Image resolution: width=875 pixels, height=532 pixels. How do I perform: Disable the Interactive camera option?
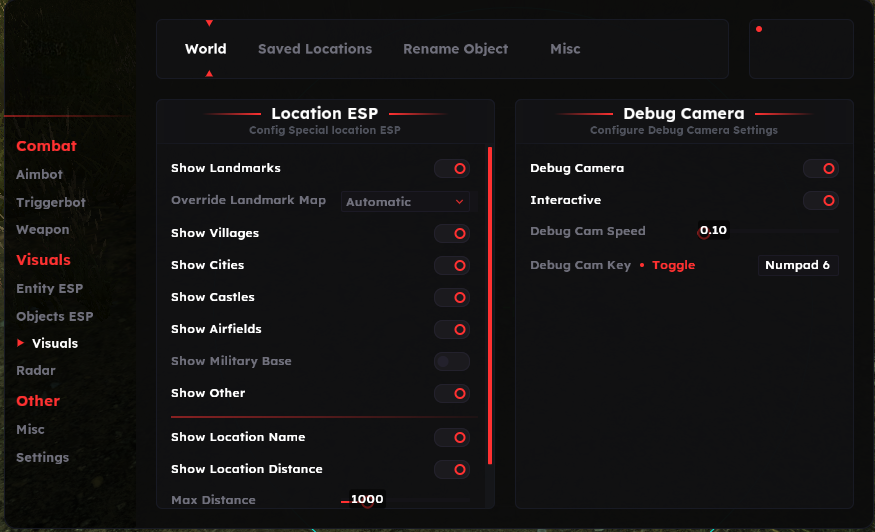[x=821, y=201]
